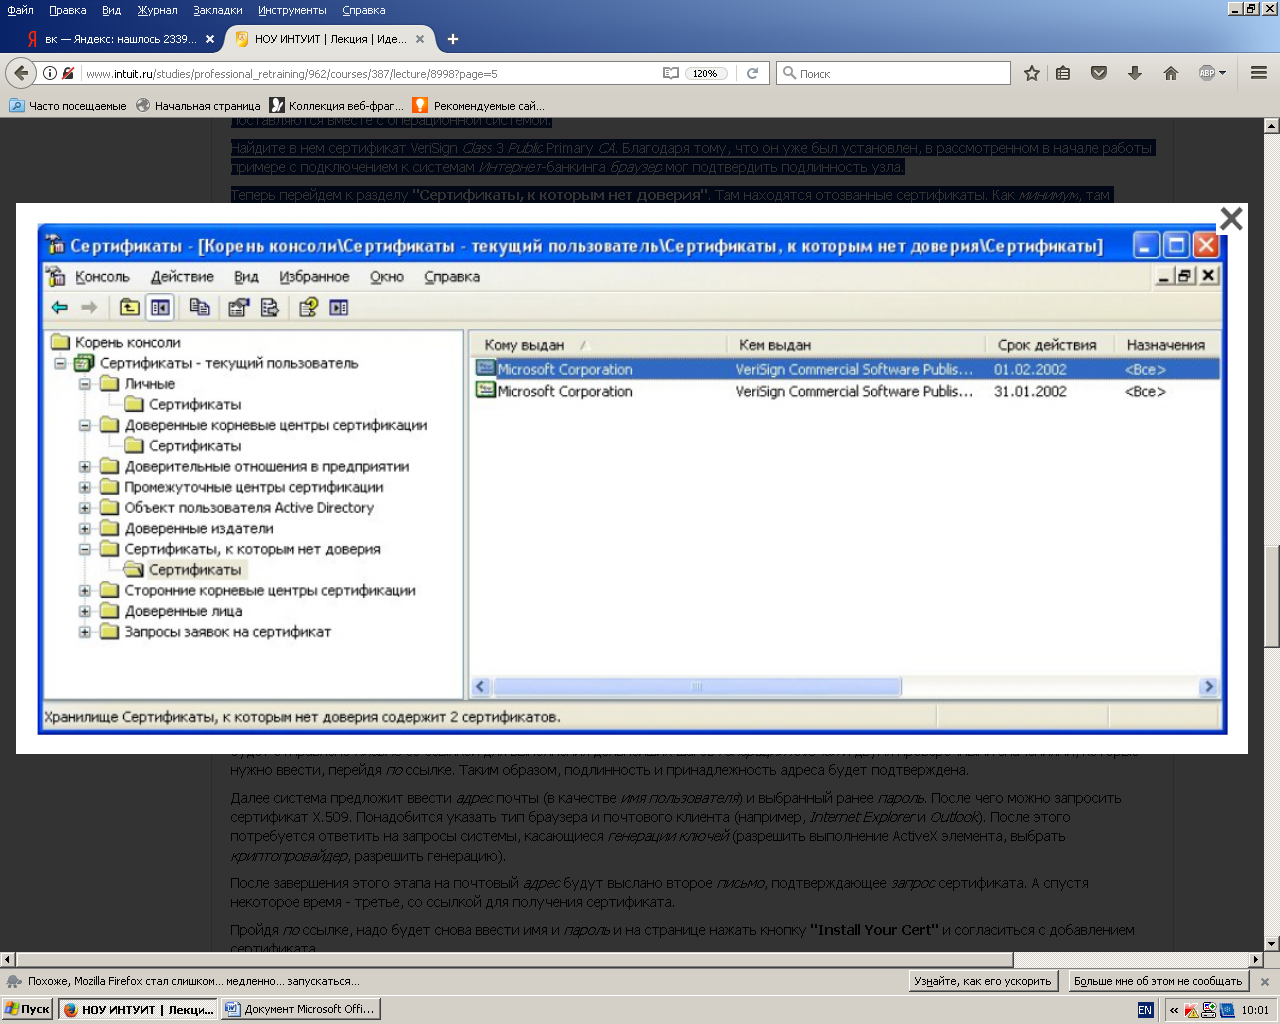Open the Избранное menu

[314, 277]
